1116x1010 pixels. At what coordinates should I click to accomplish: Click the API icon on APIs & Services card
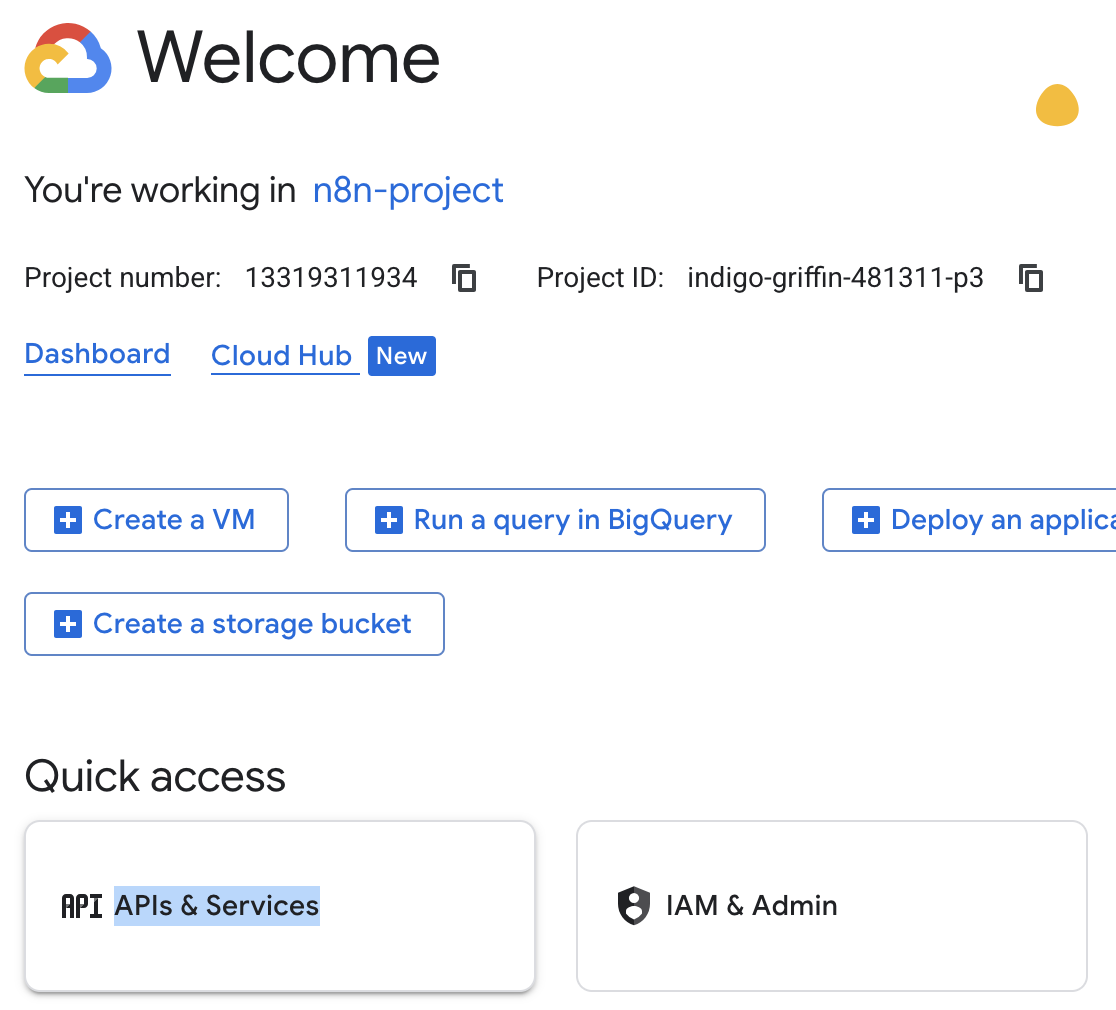(81, 906)
